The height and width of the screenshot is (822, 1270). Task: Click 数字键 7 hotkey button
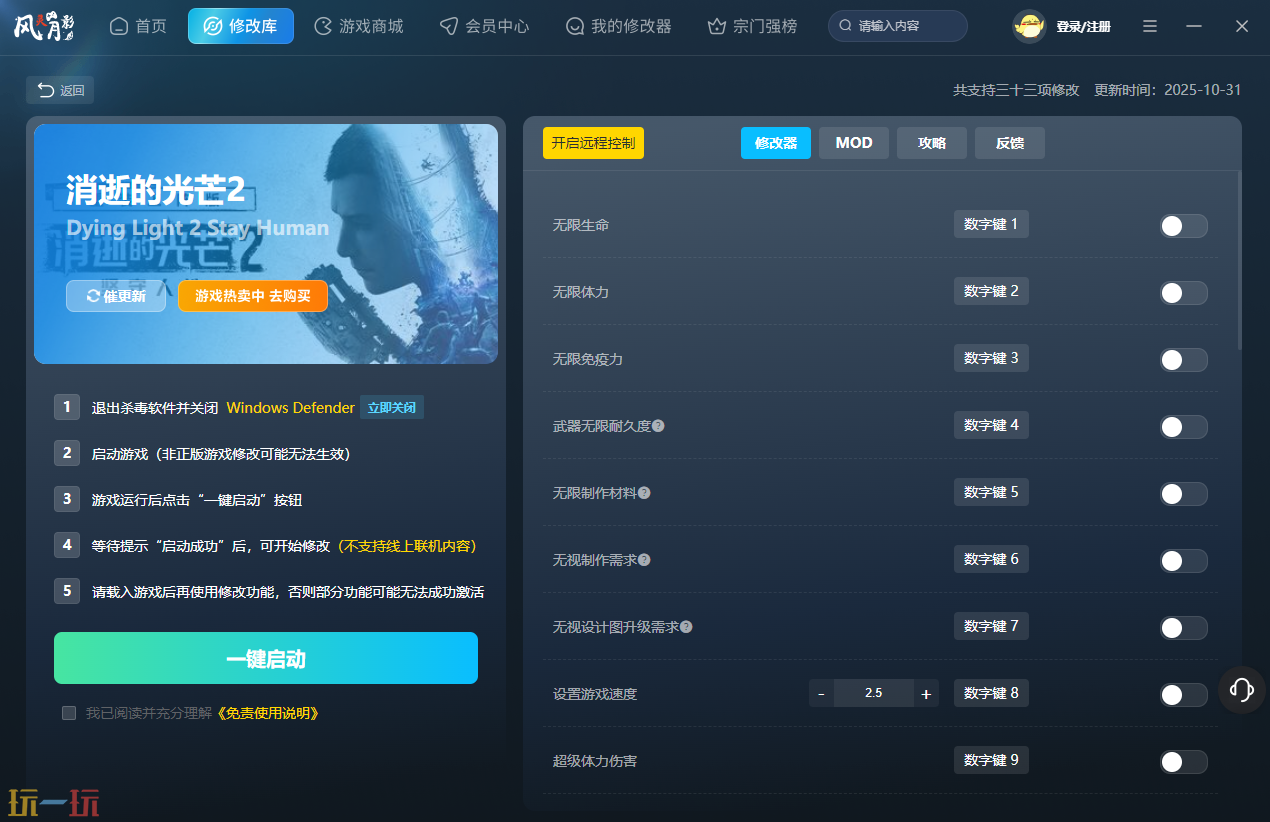(x=991, y=626)
